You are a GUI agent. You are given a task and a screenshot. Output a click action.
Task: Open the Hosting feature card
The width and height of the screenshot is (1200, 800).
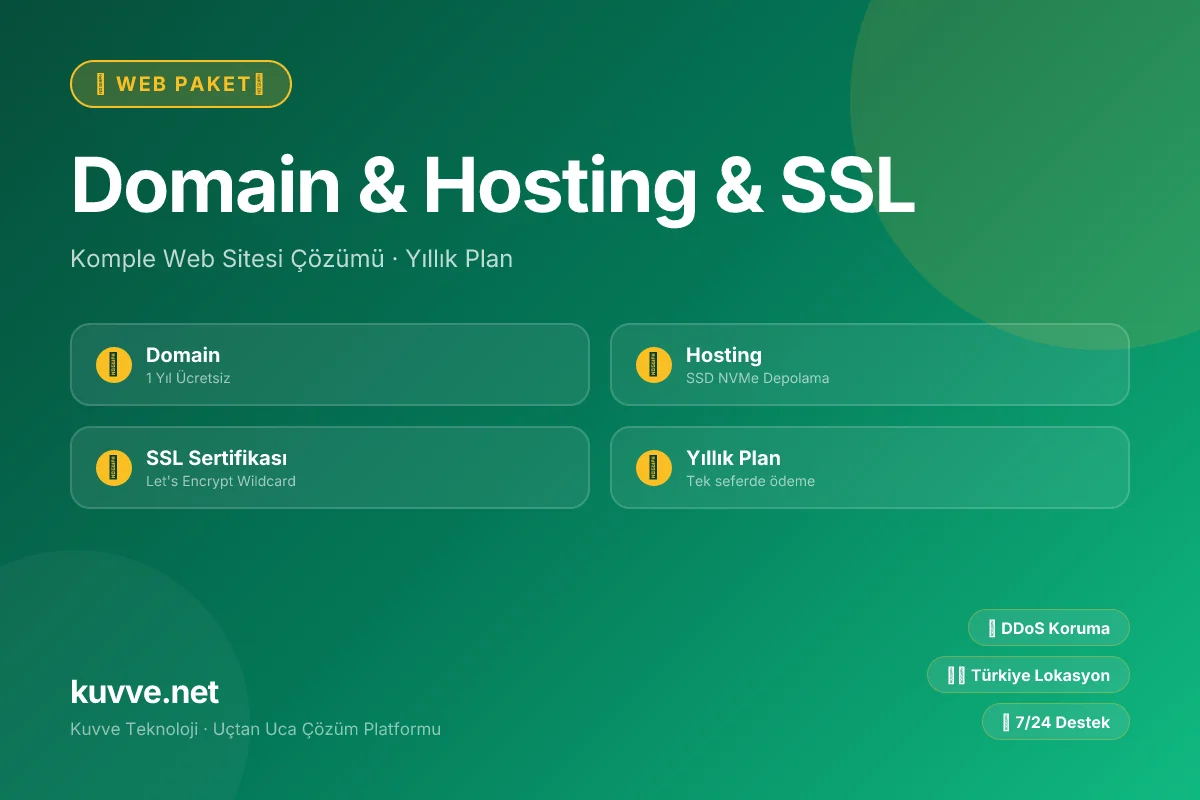tap(870, 364)
